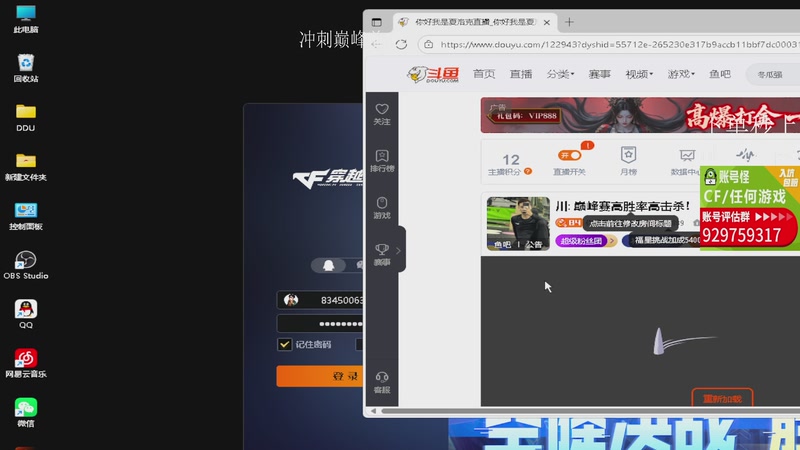
Task: Click the 超级粉丝团 badge
Action: pyautogui.click(x=581, y=240)
